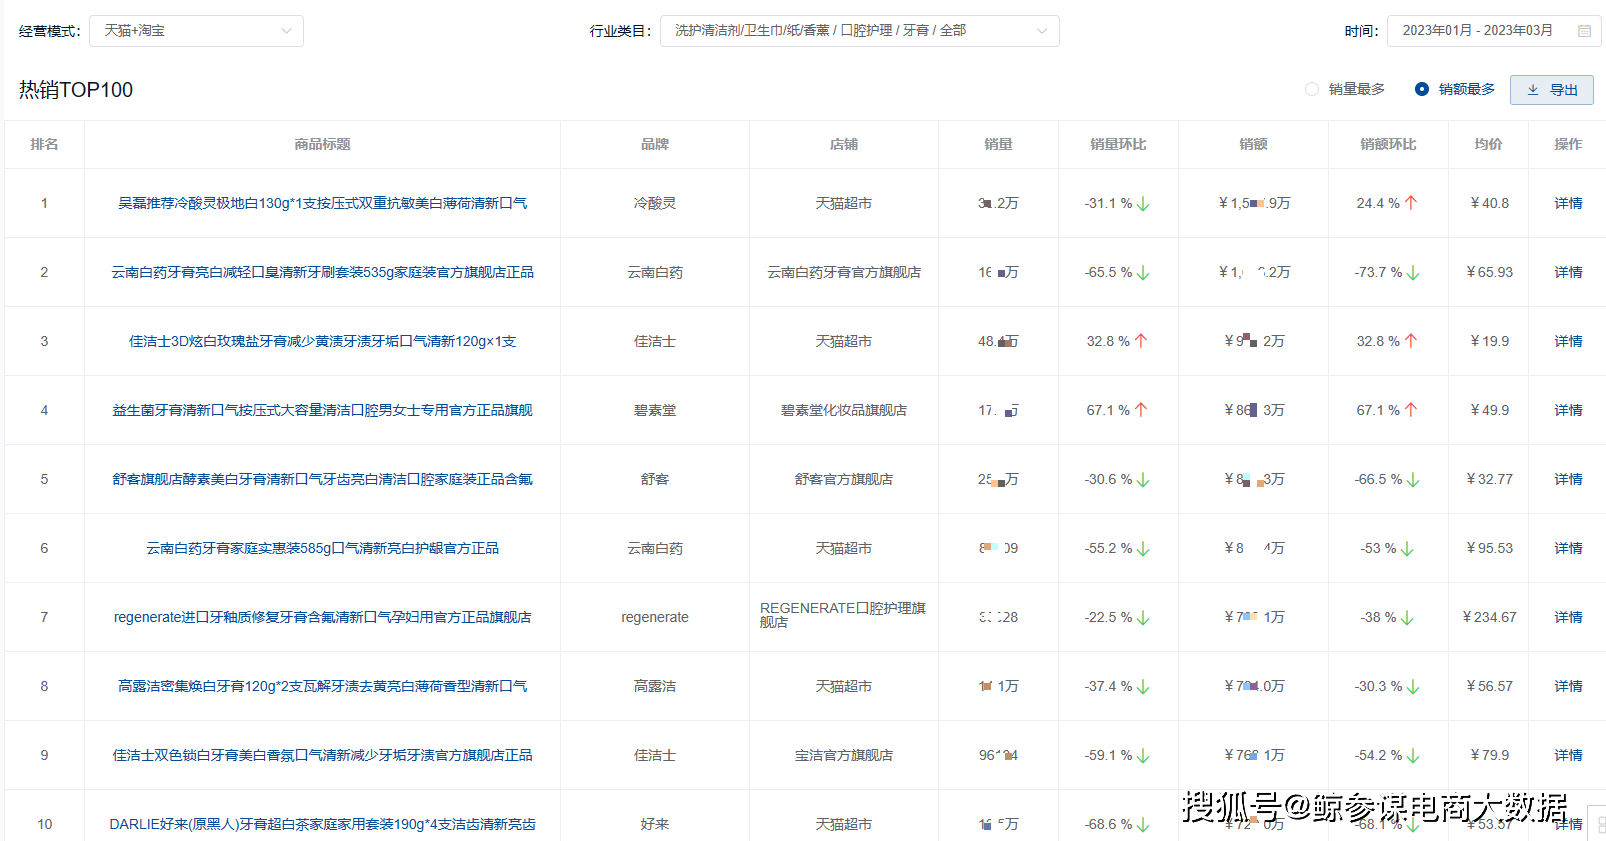Click the 热销TOP100 heading
Image resolution: width=1606 pixels, height=841 pixels.
76,90
